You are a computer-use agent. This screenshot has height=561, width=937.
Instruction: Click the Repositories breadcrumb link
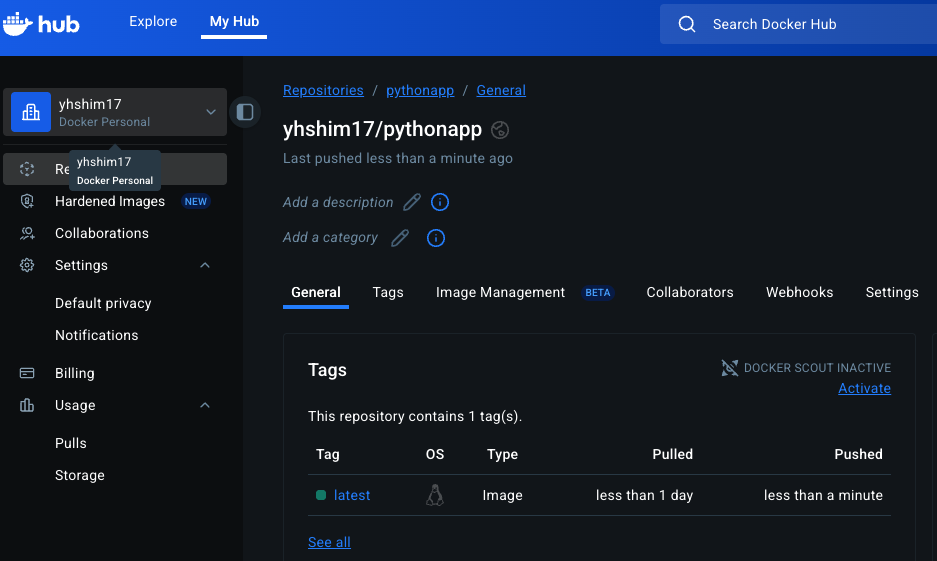(323, 90)
